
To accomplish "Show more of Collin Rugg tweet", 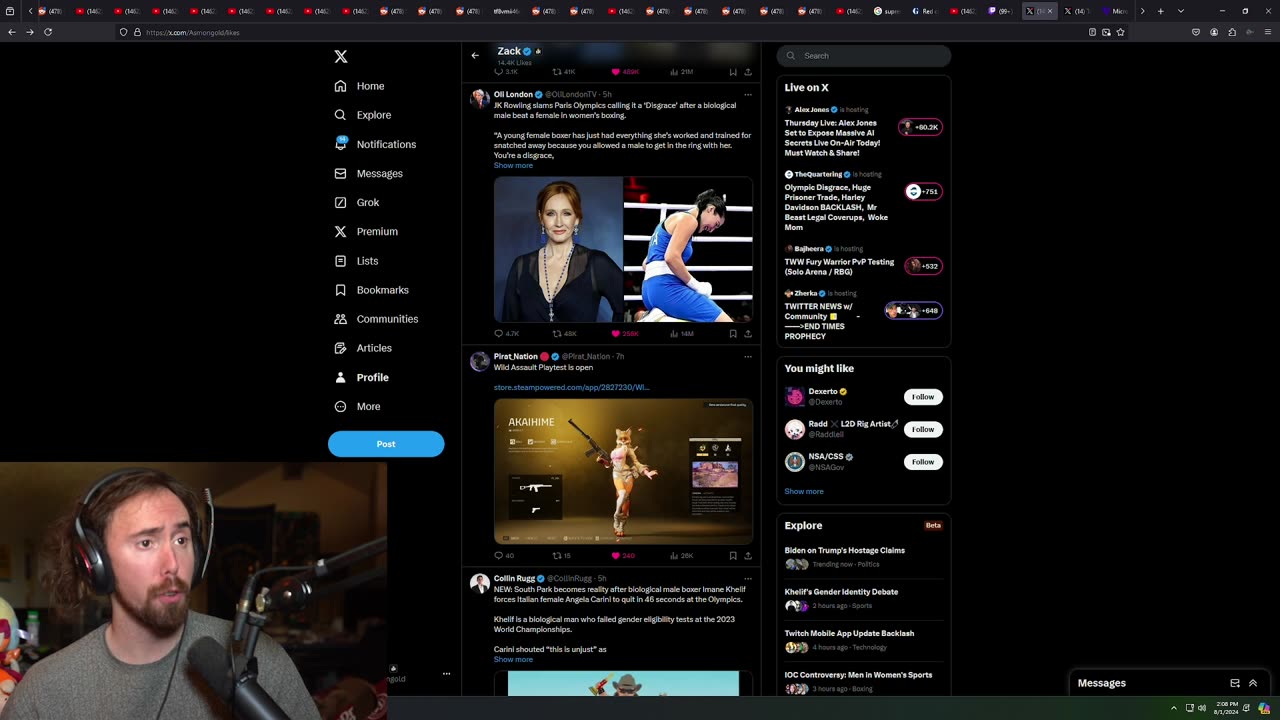I will (x=513, y=659).
